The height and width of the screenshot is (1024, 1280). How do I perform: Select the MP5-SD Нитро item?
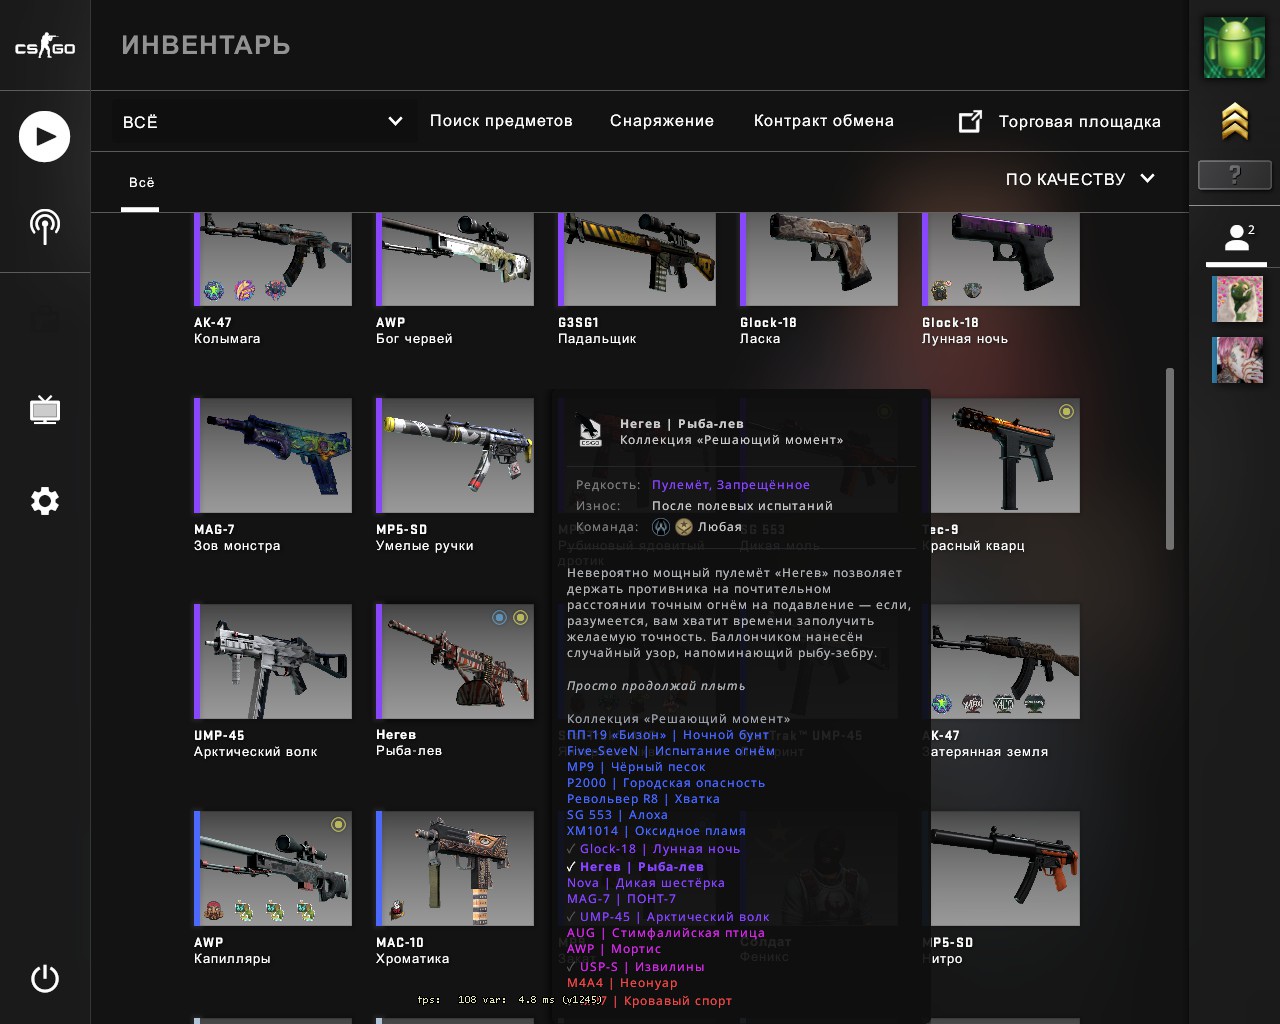1005,868
